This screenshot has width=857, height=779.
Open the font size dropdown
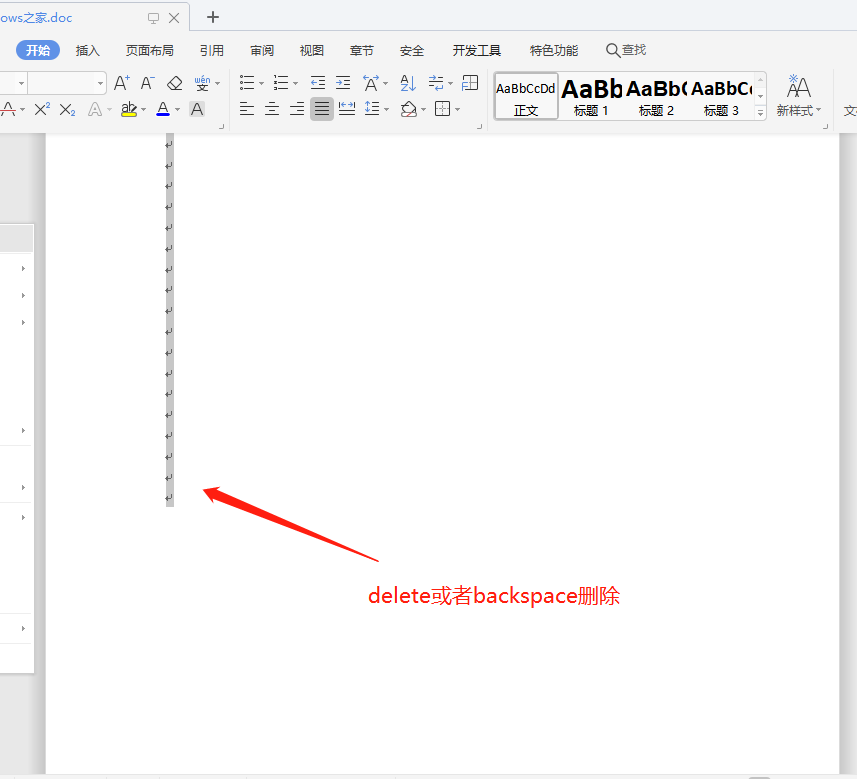pyautogui.click(x=100, y=83)
